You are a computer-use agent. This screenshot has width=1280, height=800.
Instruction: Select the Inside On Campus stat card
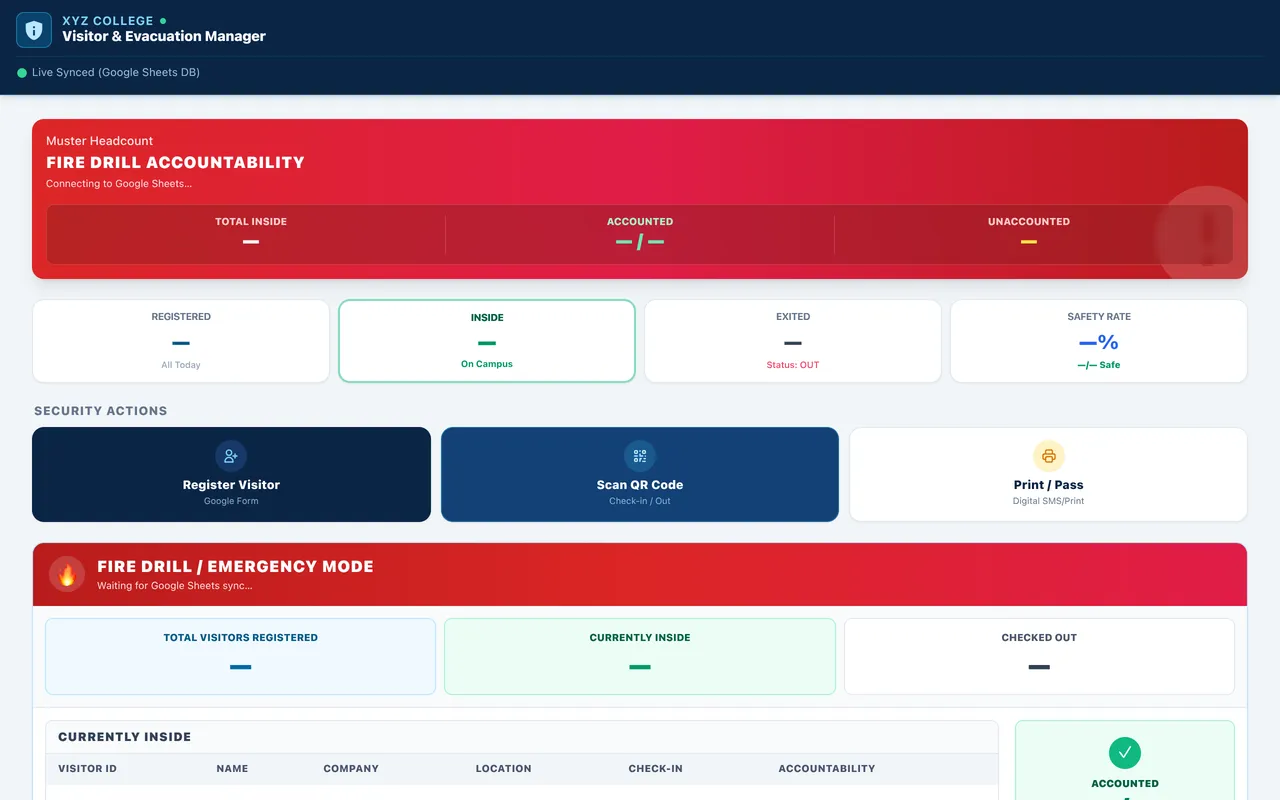coord(487,341)
